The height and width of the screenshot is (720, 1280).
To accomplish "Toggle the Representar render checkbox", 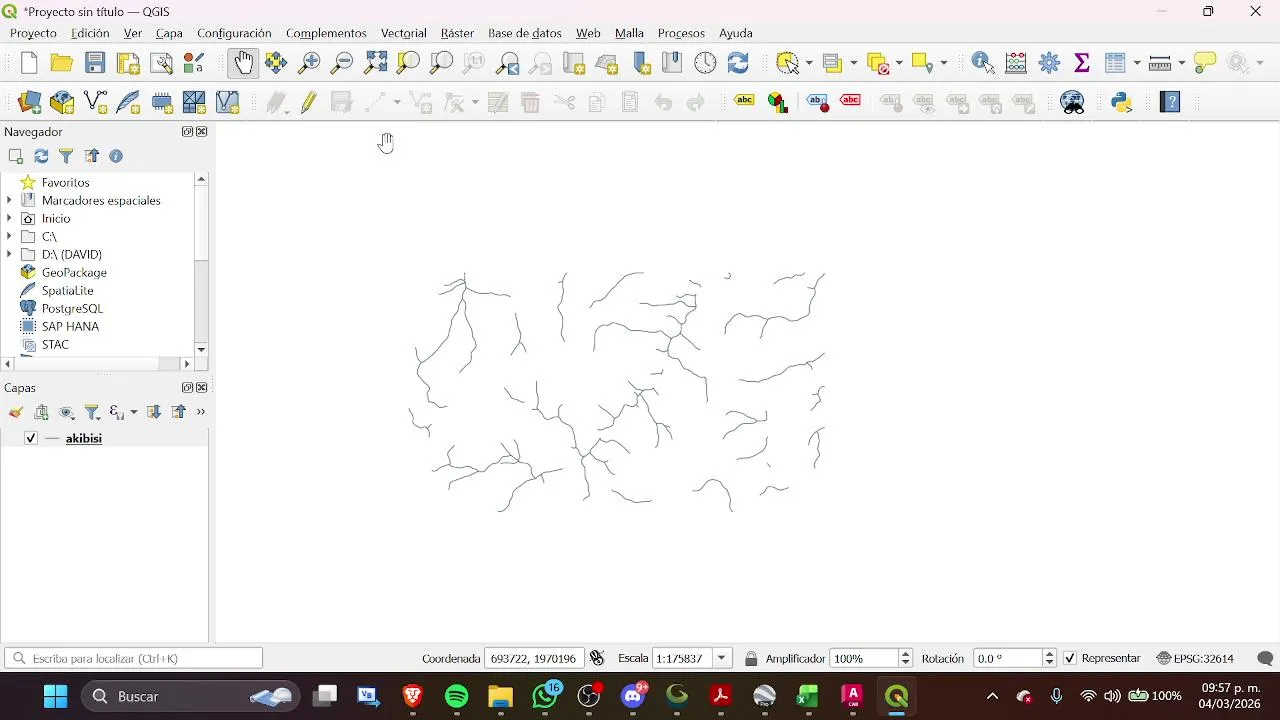I will [1070, 658].
